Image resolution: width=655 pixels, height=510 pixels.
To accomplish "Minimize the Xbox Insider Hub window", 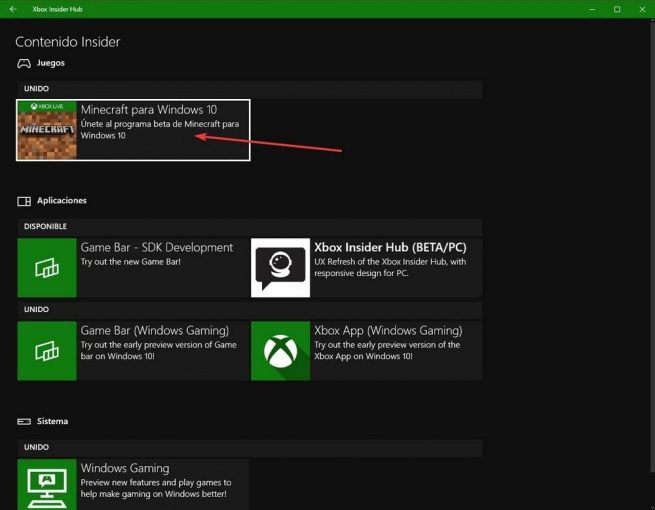I will tap(592, 9).
